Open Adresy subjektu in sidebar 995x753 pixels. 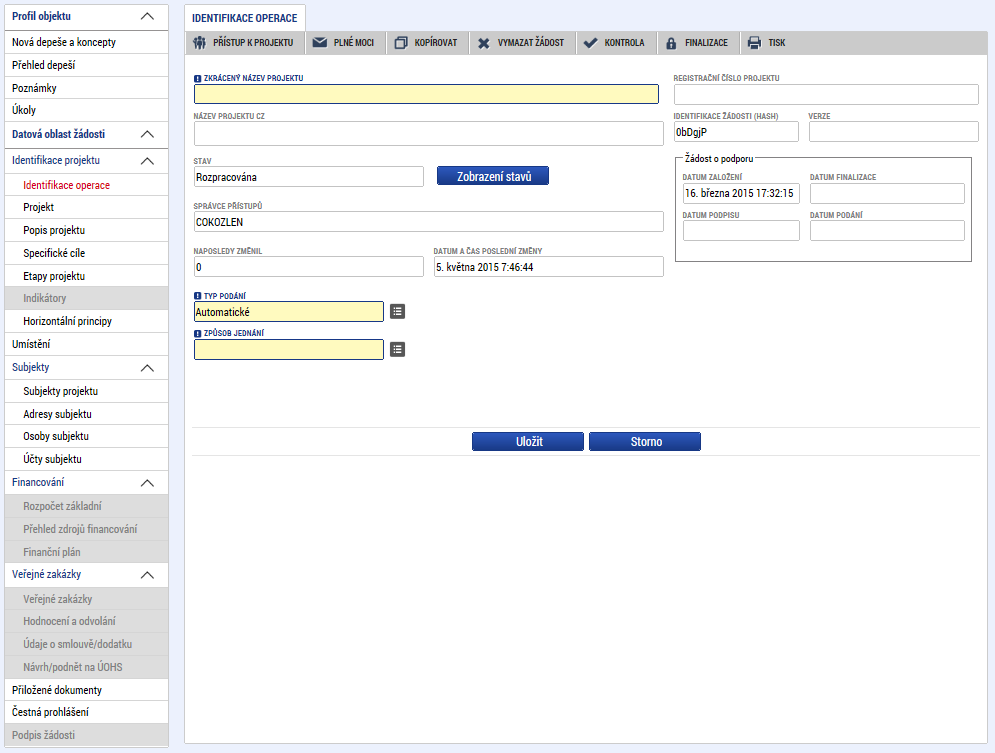(x=86, y=414)
